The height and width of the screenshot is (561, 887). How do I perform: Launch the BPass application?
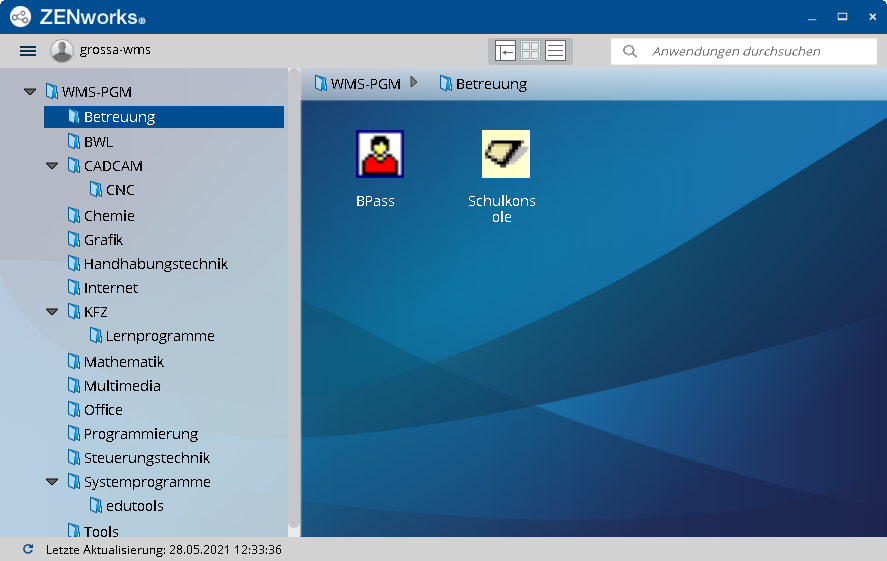[380, 169]
